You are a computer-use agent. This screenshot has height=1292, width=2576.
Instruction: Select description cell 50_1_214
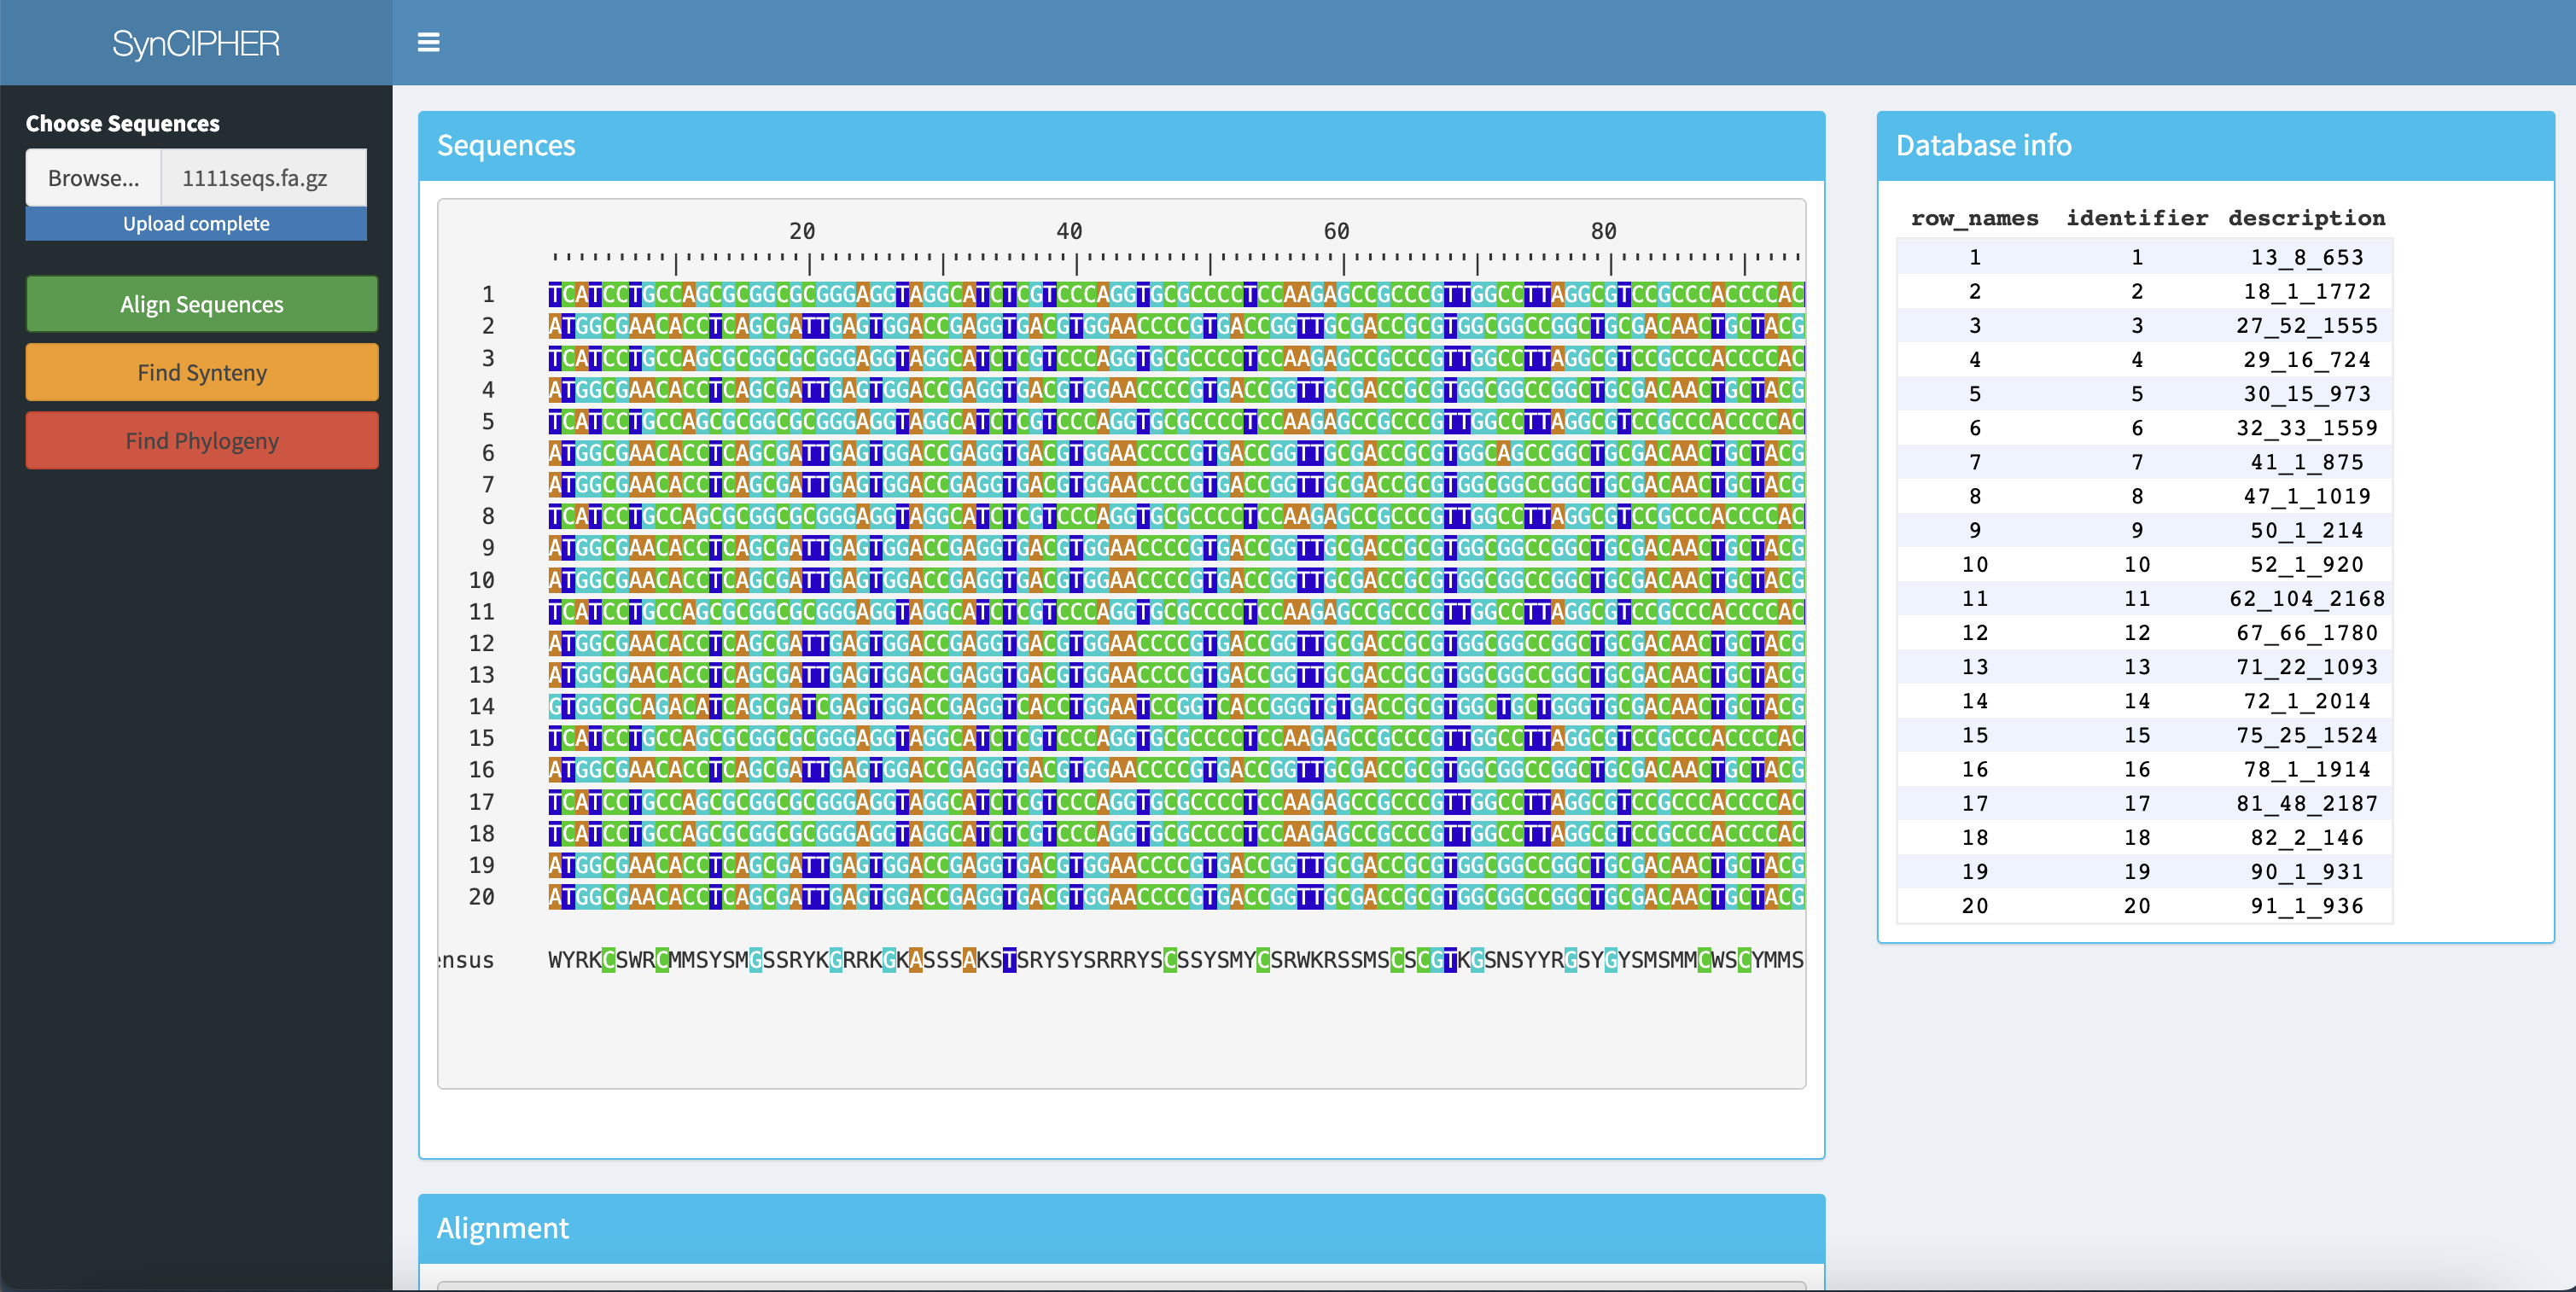pyautogui.click(x=2306, y=530)
